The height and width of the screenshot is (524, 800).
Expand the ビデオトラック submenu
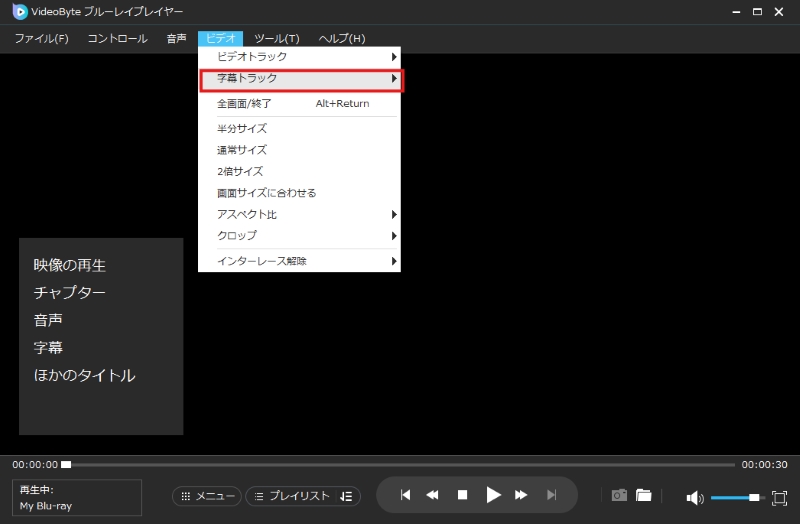point(300,57)
